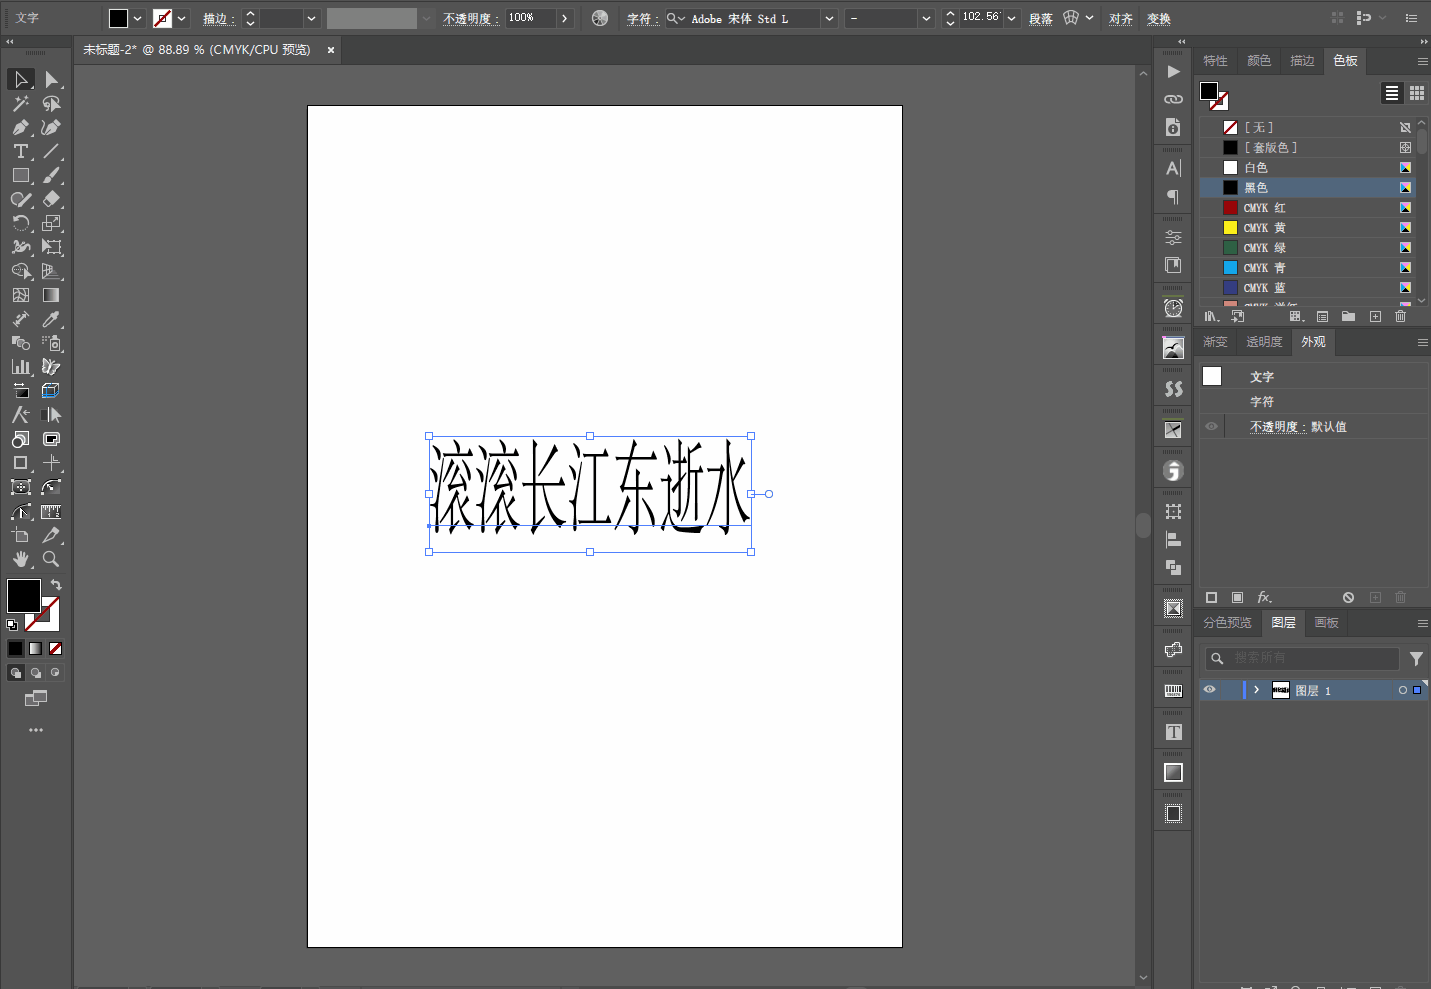Screen dimensions: 1431x989
Task: Select the Hand tool
Action: [x=20, y=560]
